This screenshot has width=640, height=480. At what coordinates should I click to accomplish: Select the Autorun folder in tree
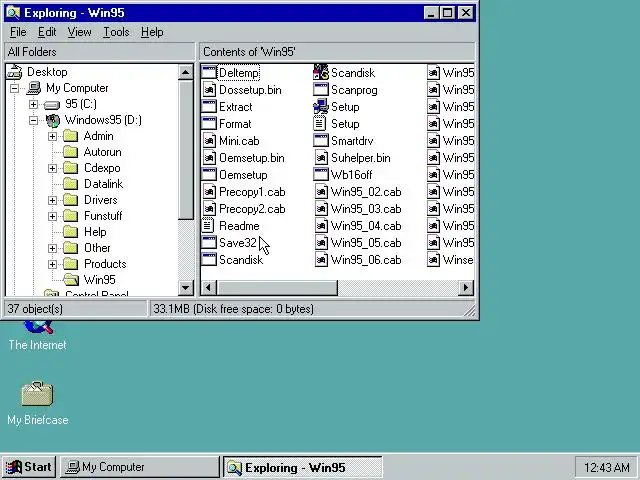coord(93,152)
